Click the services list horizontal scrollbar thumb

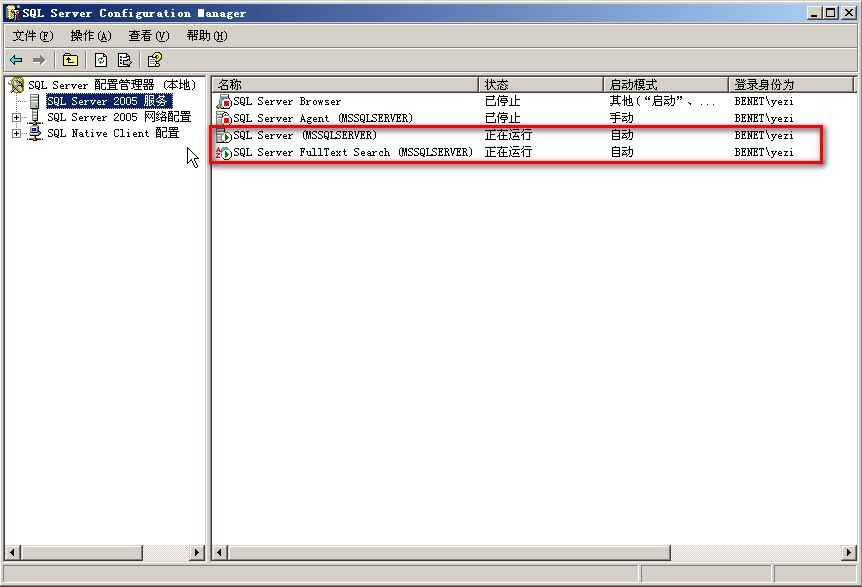point(449,552)
